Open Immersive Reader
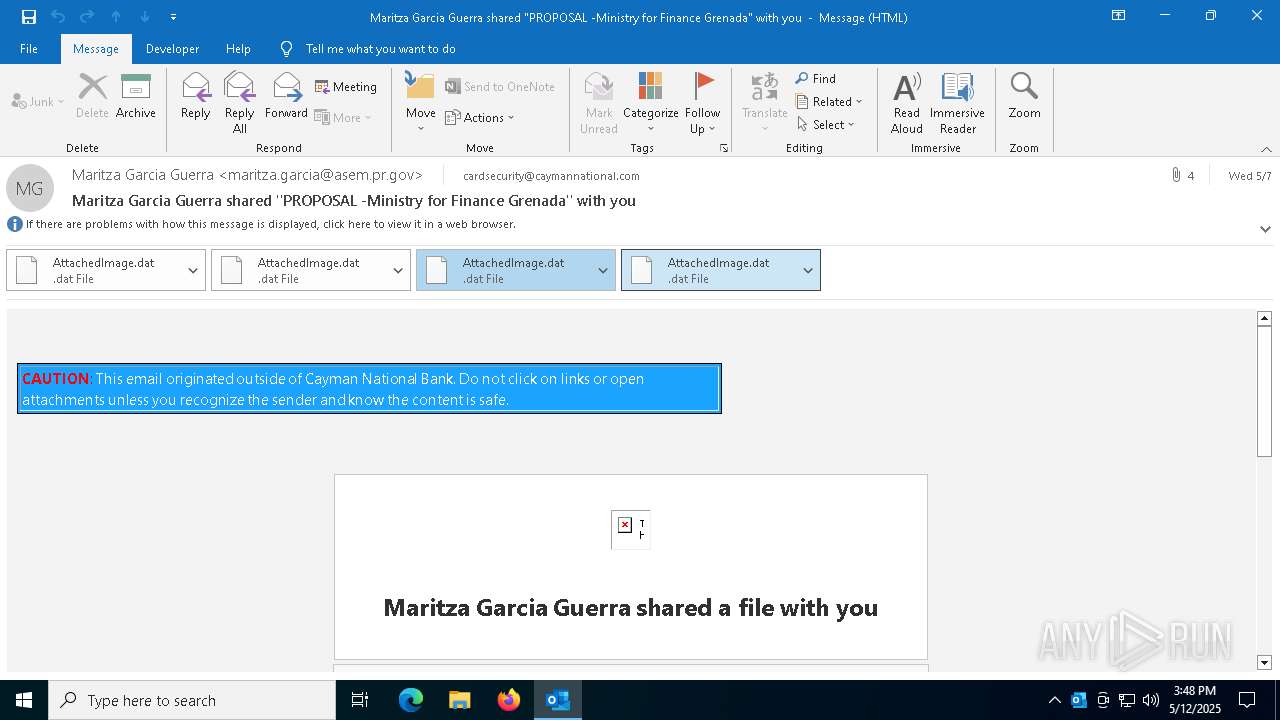 [x=958, y=102]
